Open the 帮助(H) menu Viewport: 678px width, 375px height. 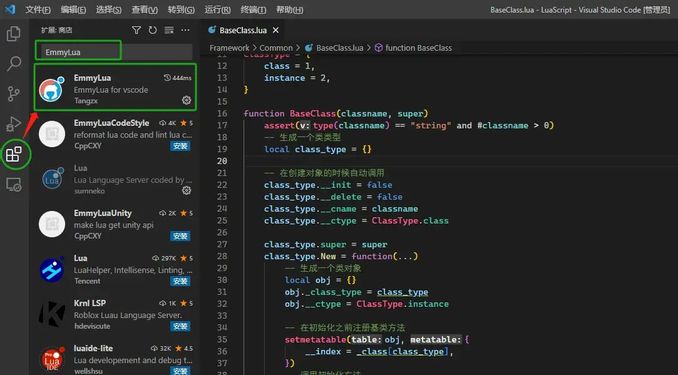click(x=289, y=10)
